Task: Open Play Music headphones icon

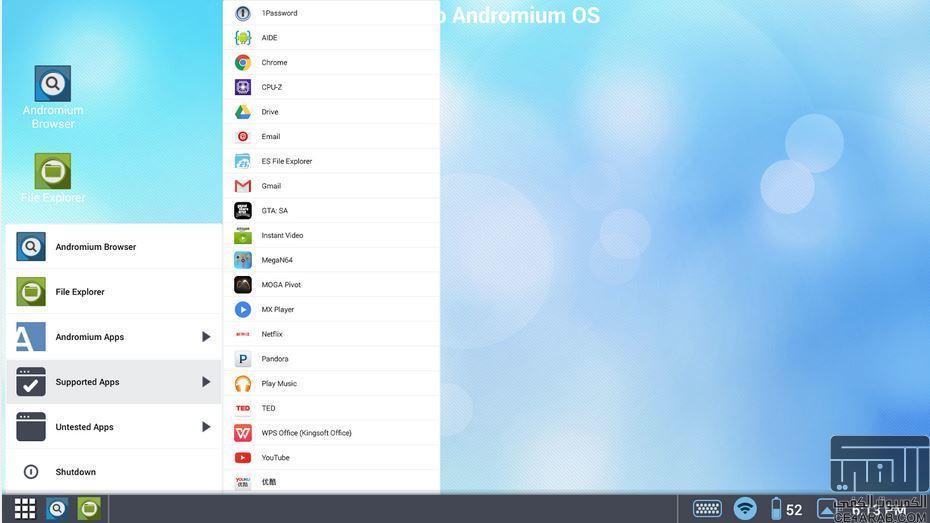Action: click(243, 384)
